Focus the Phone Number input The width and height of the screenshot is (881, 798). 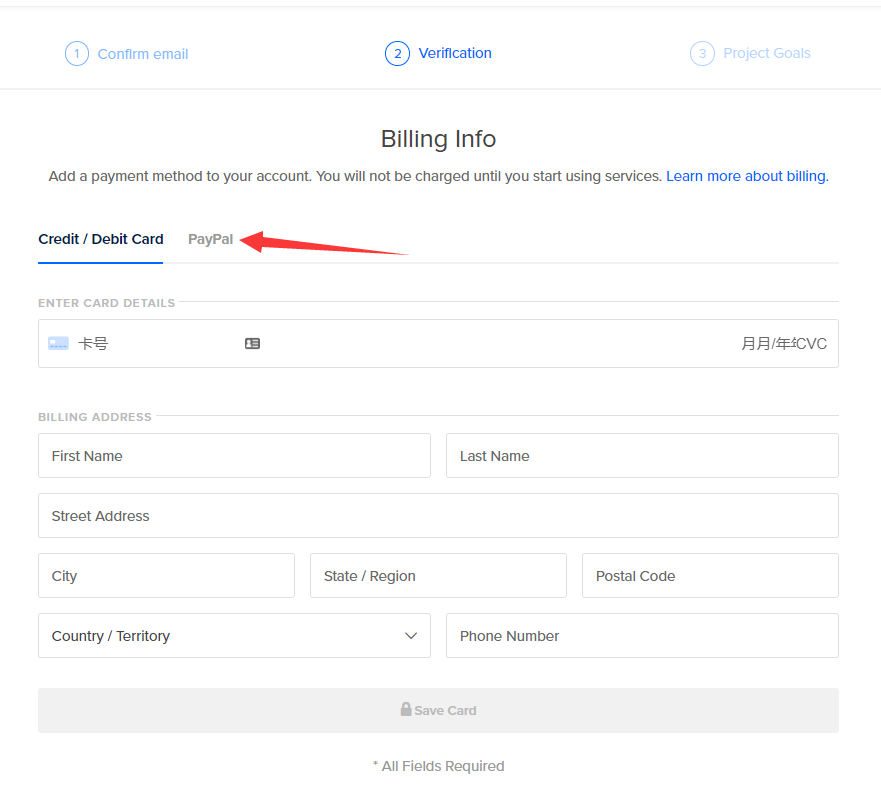(x=642, y=636)
